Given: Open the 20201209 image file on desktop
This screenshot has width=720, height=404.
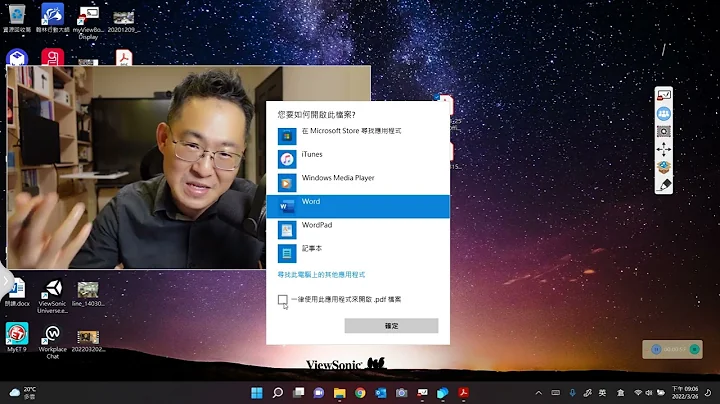Looking at the screenshot, I should pos(124,21).
